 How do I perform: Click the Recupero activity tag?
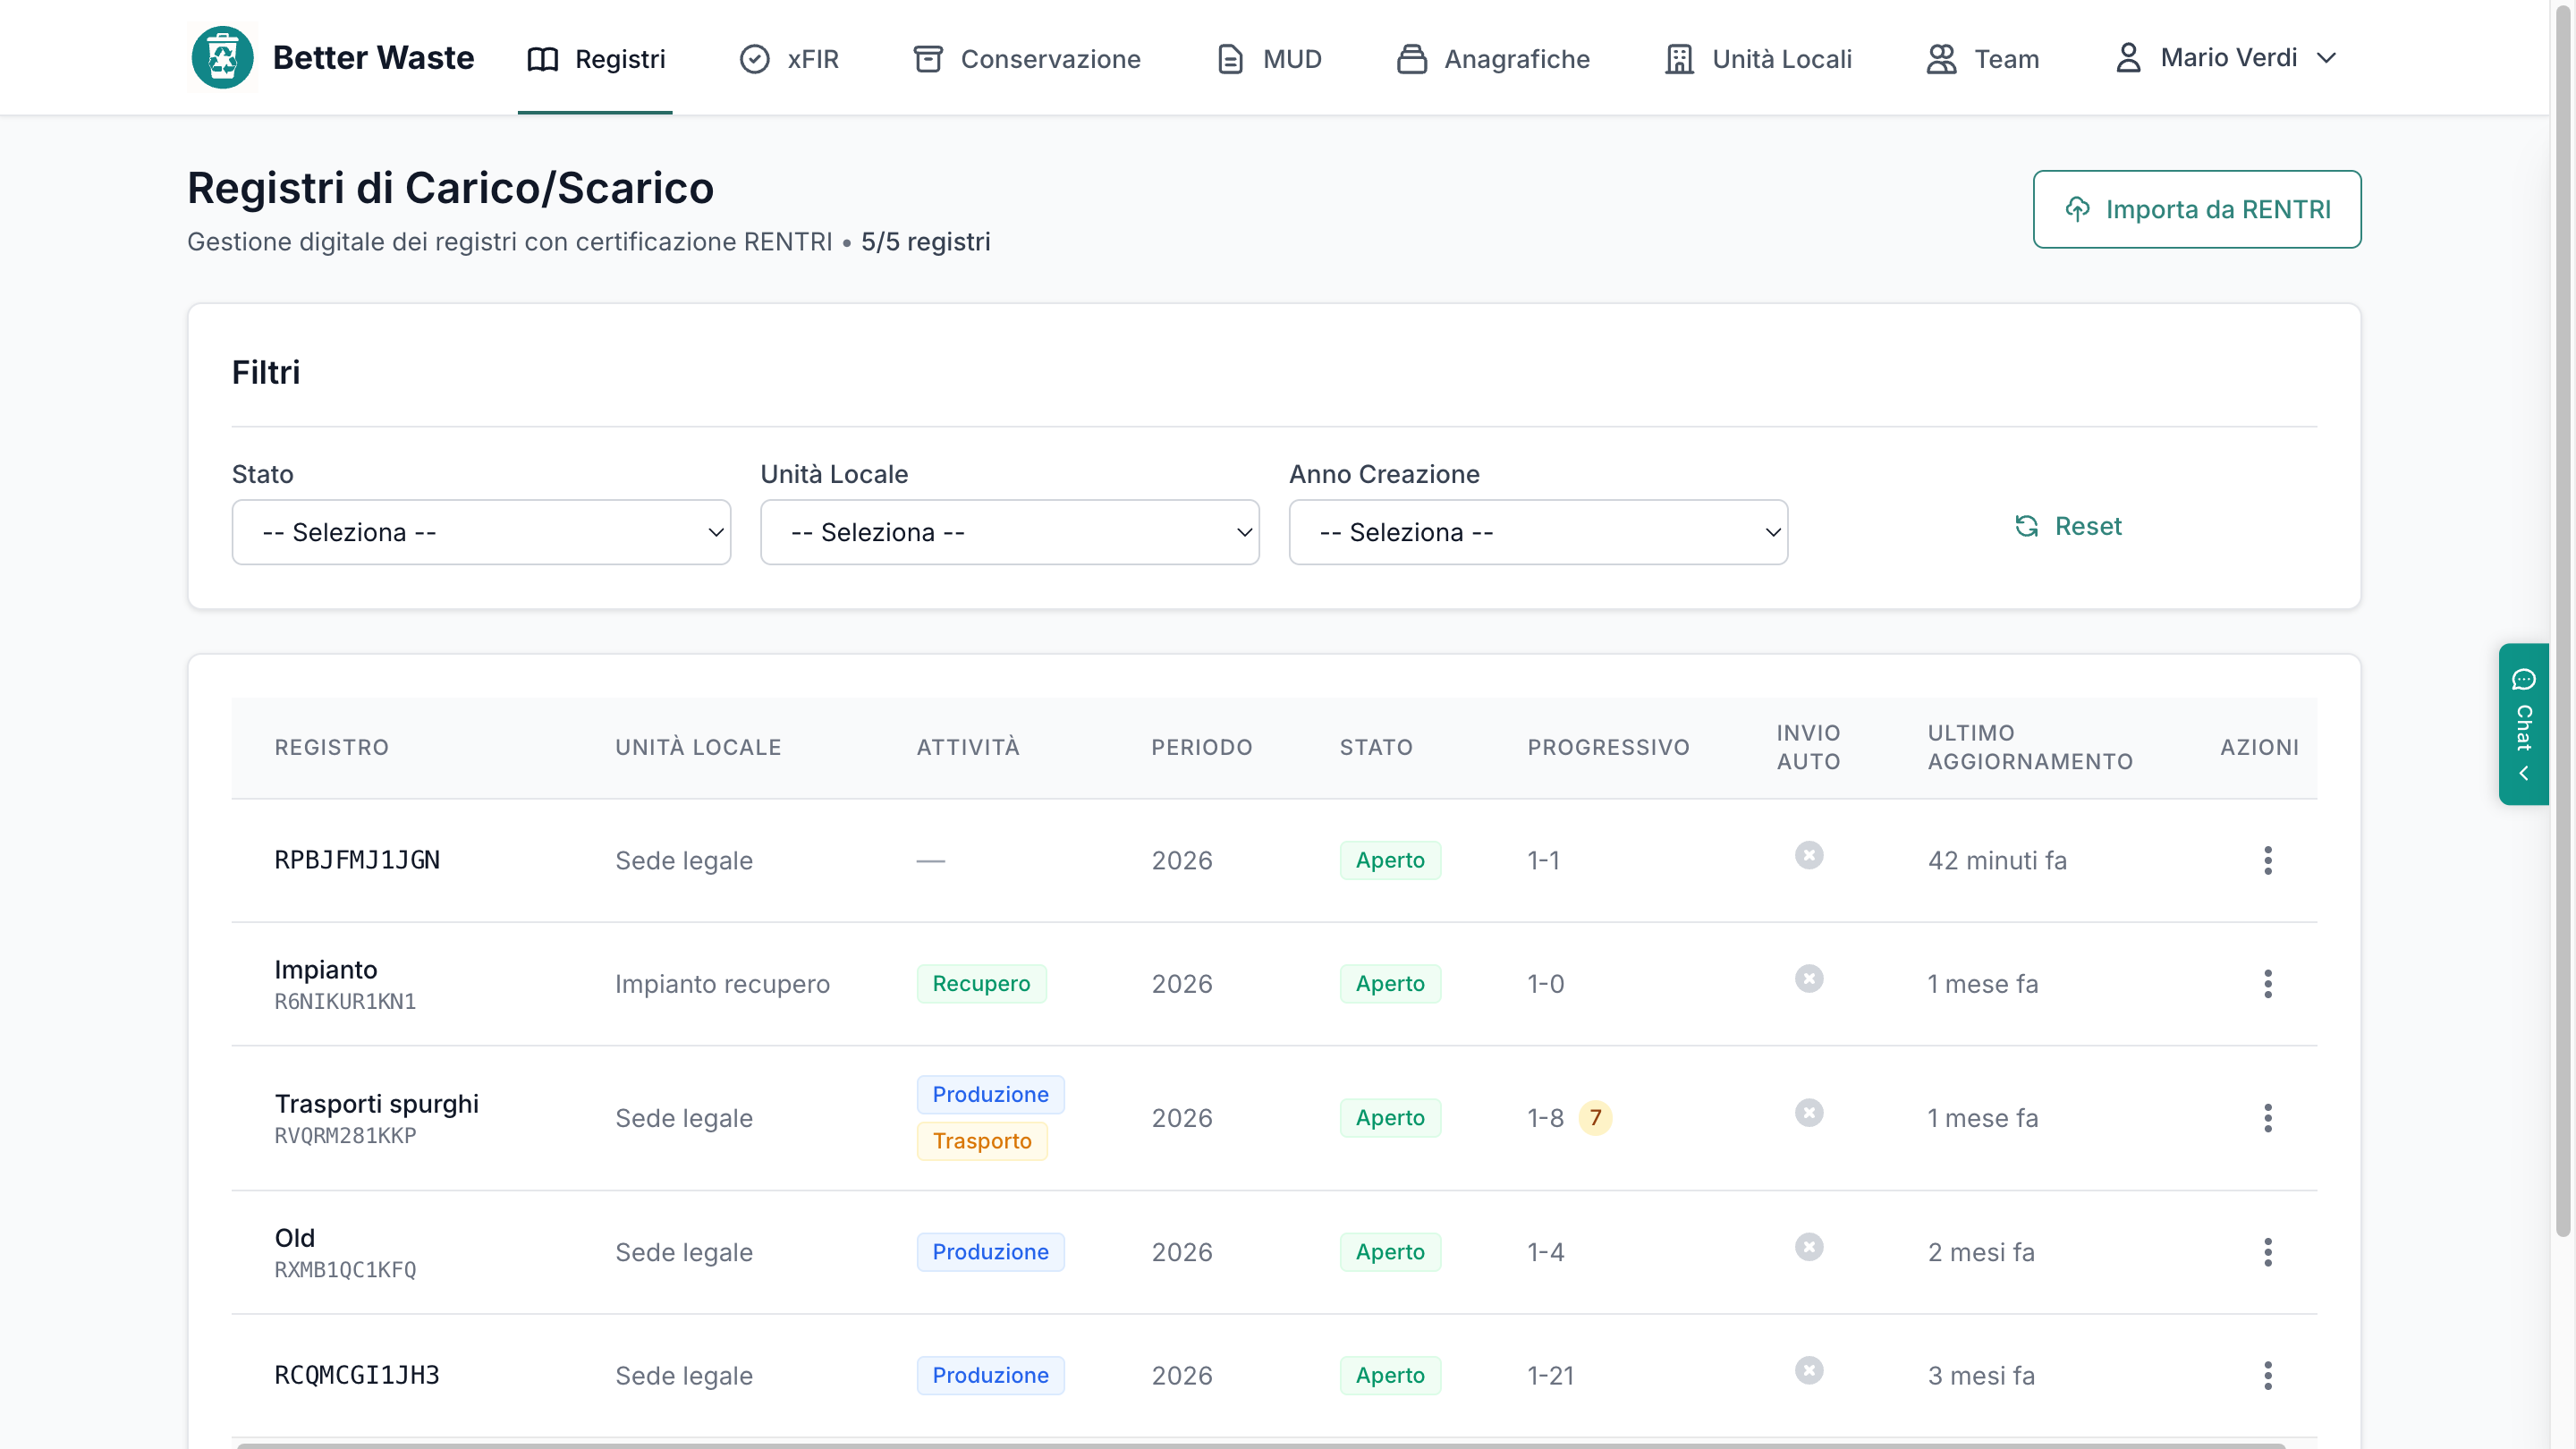click(x=981, y=984)
